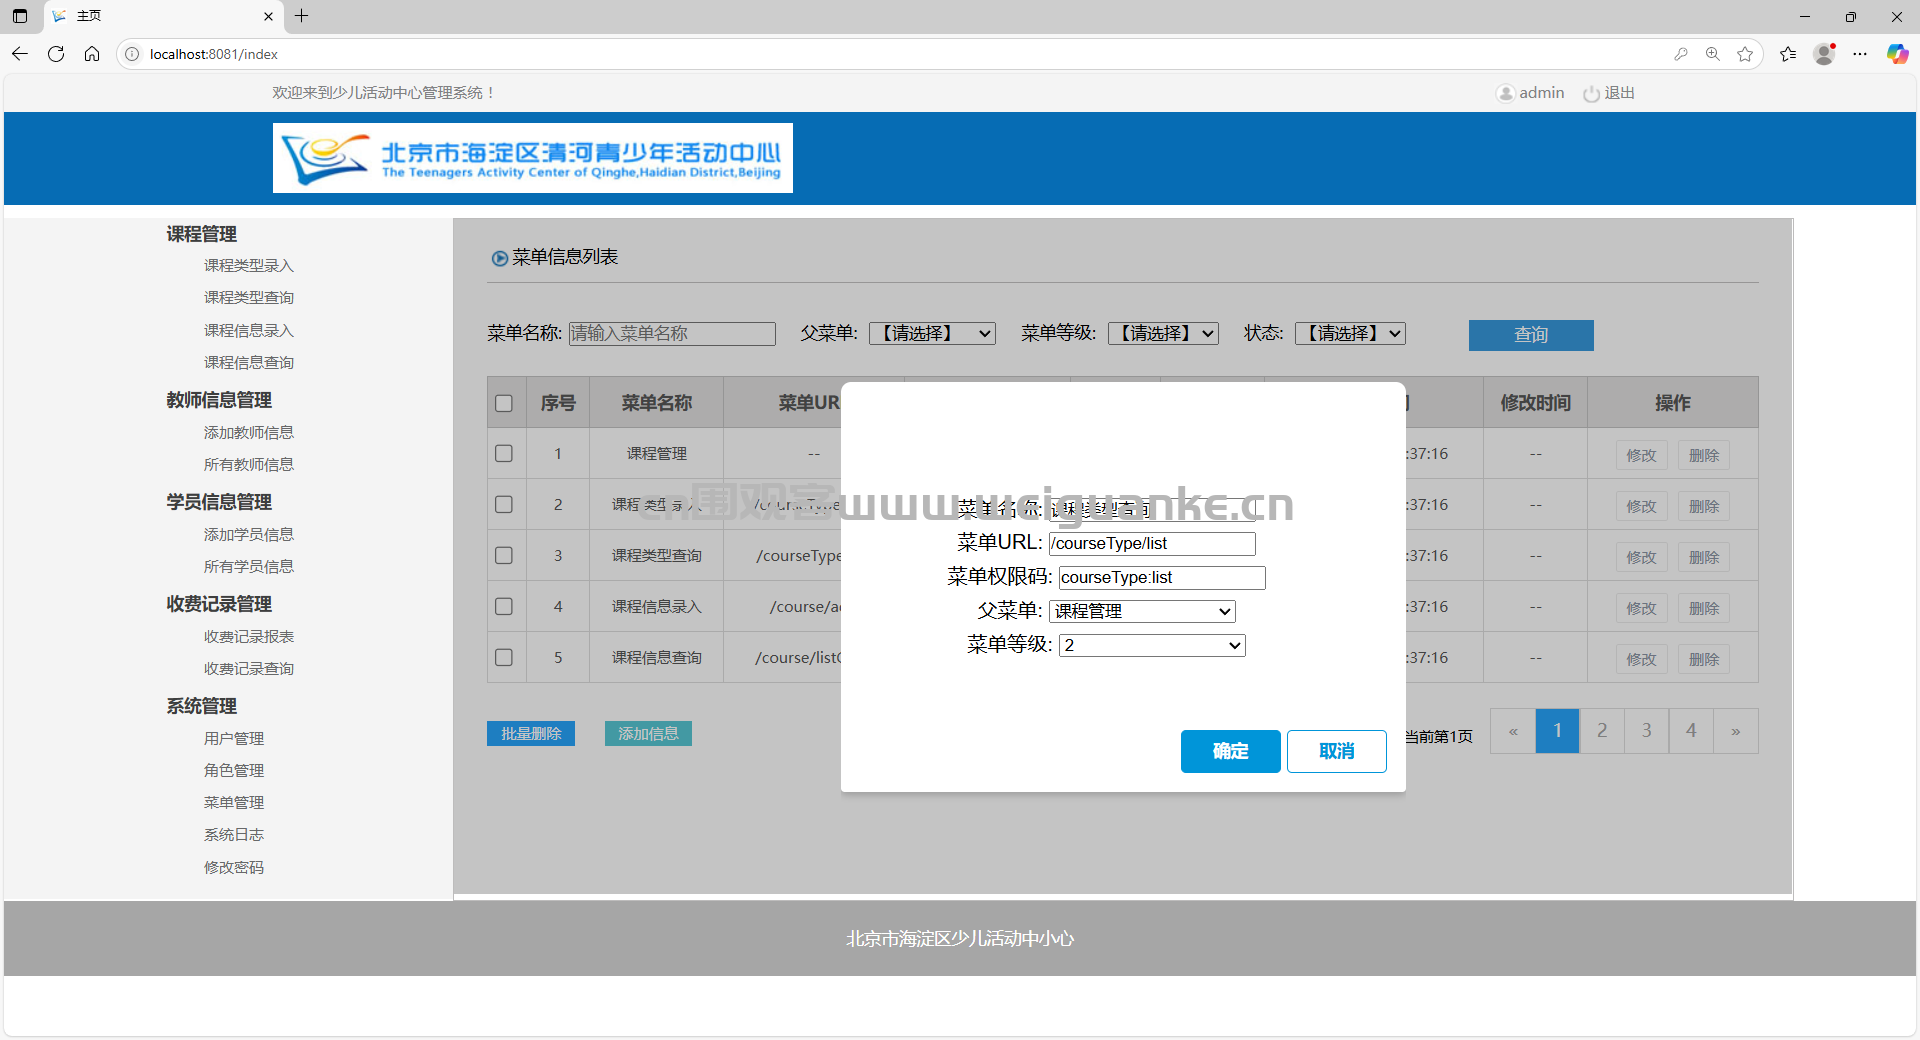
Task: Open 角色管理 in the sidebar
Action: click(234, 770)
